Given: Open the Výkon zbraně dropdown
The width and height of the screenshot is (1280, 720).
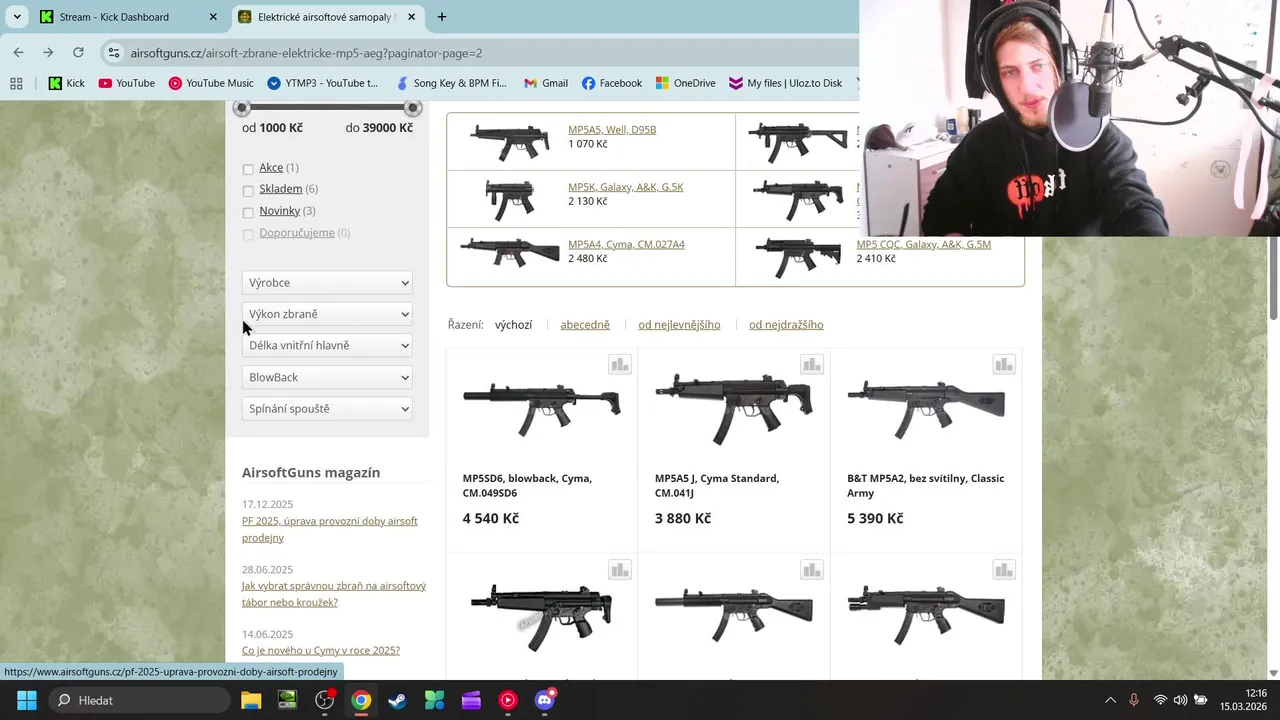Looking at the screenshot, I should pyautogui.click(x=327, y=314).
